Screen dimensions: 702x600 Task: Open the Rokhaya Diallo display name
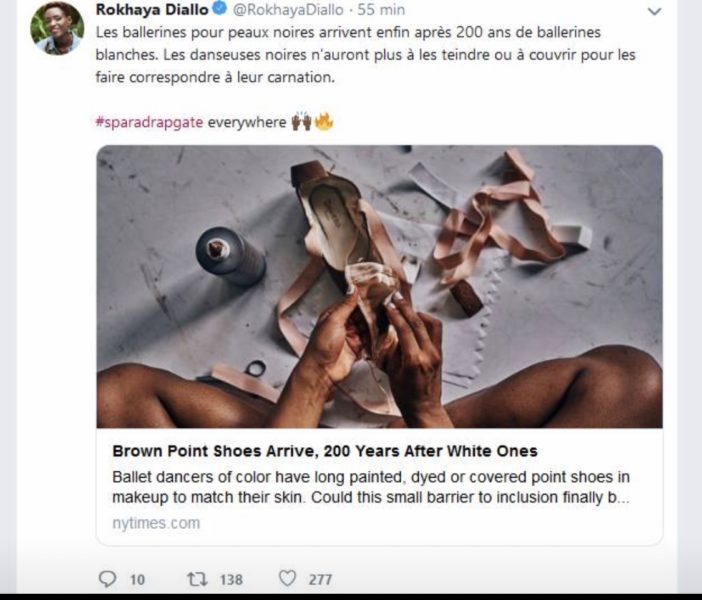(x=152, y=11)
